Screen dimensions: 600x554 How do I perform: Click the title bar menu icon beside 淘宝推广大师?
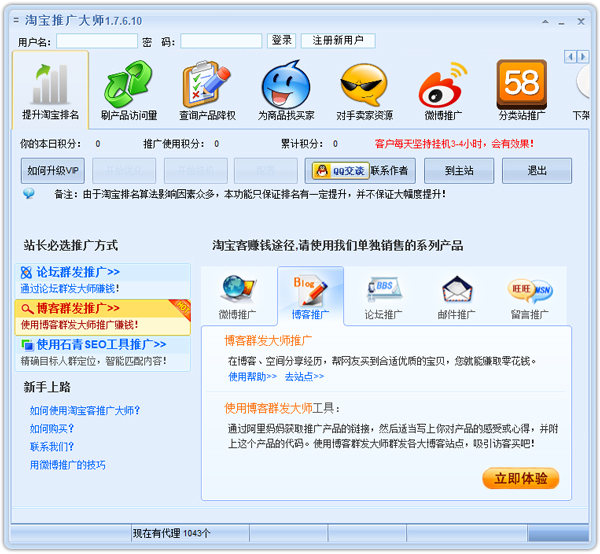point(16,20)
